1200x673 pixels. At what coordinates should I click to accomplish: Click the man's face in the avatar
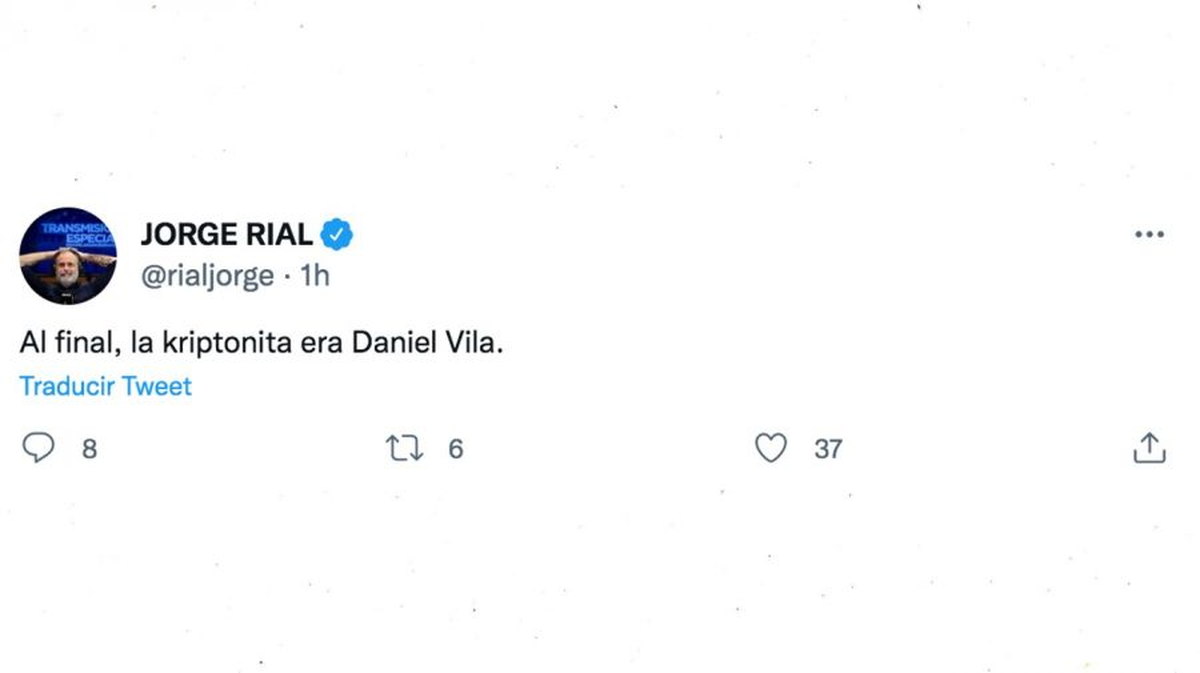[x=66, y=270]
